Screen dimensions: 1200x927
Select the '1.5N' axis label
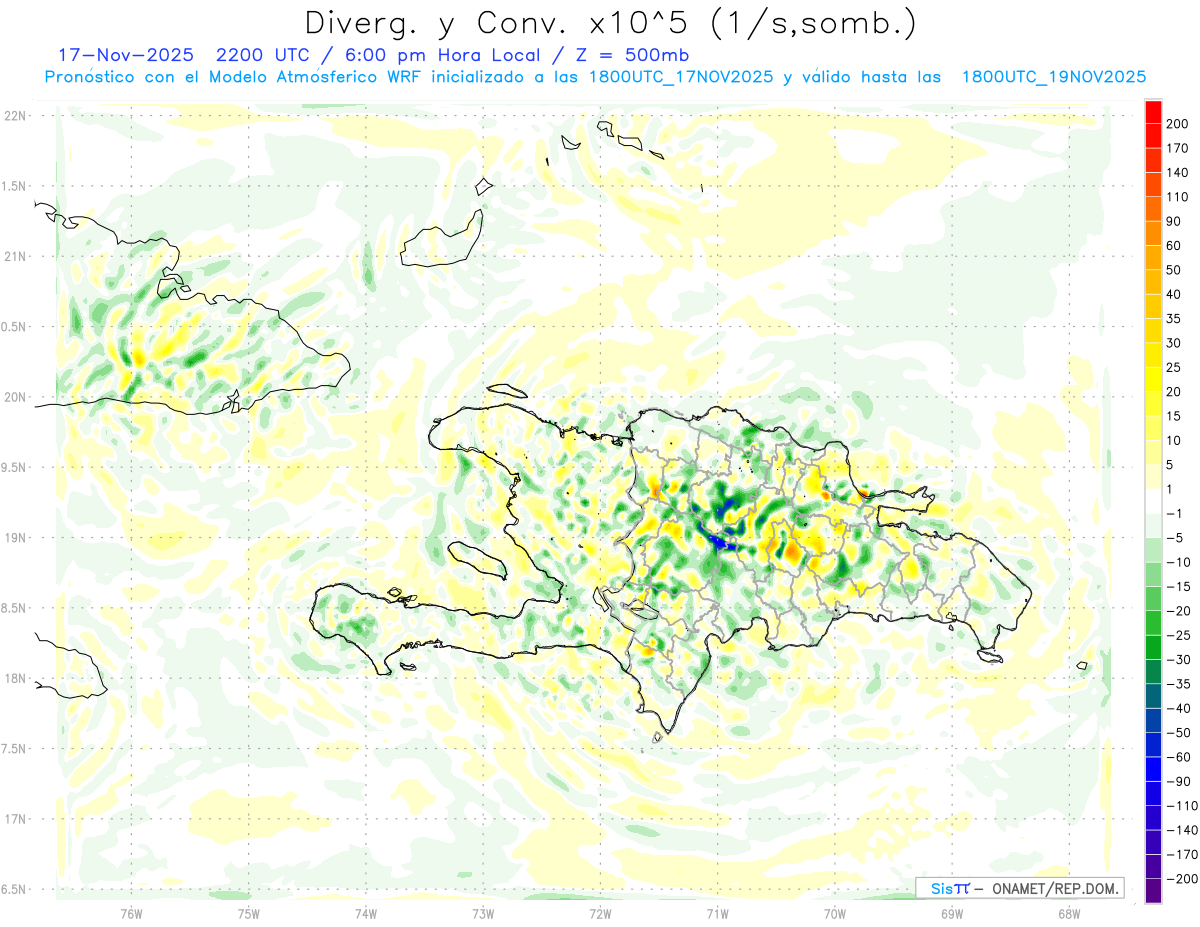point(14,186)
